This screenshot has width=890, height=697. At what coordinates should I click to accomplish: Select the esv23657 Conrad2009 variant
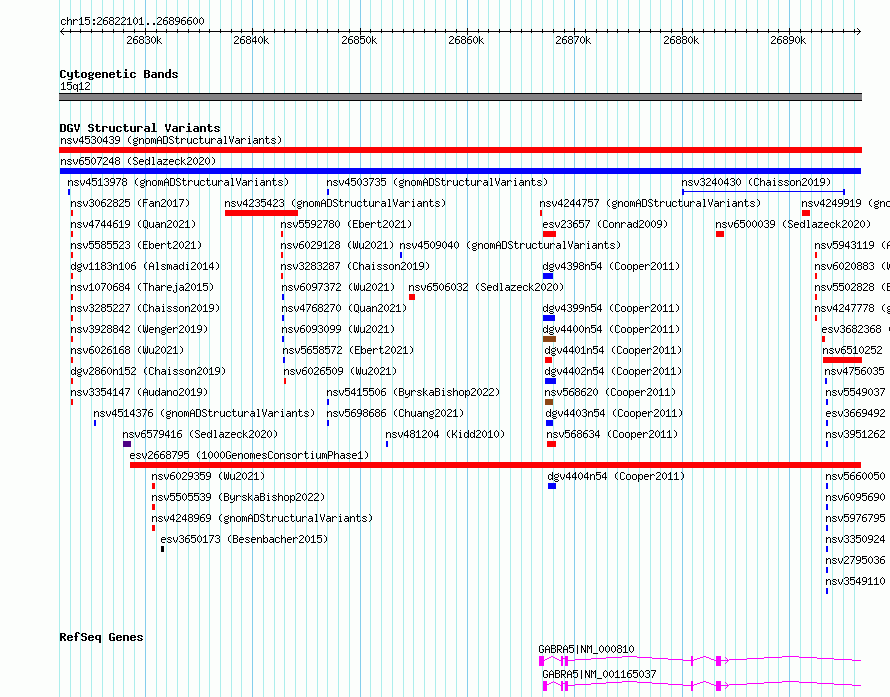(x=605, y=224)
